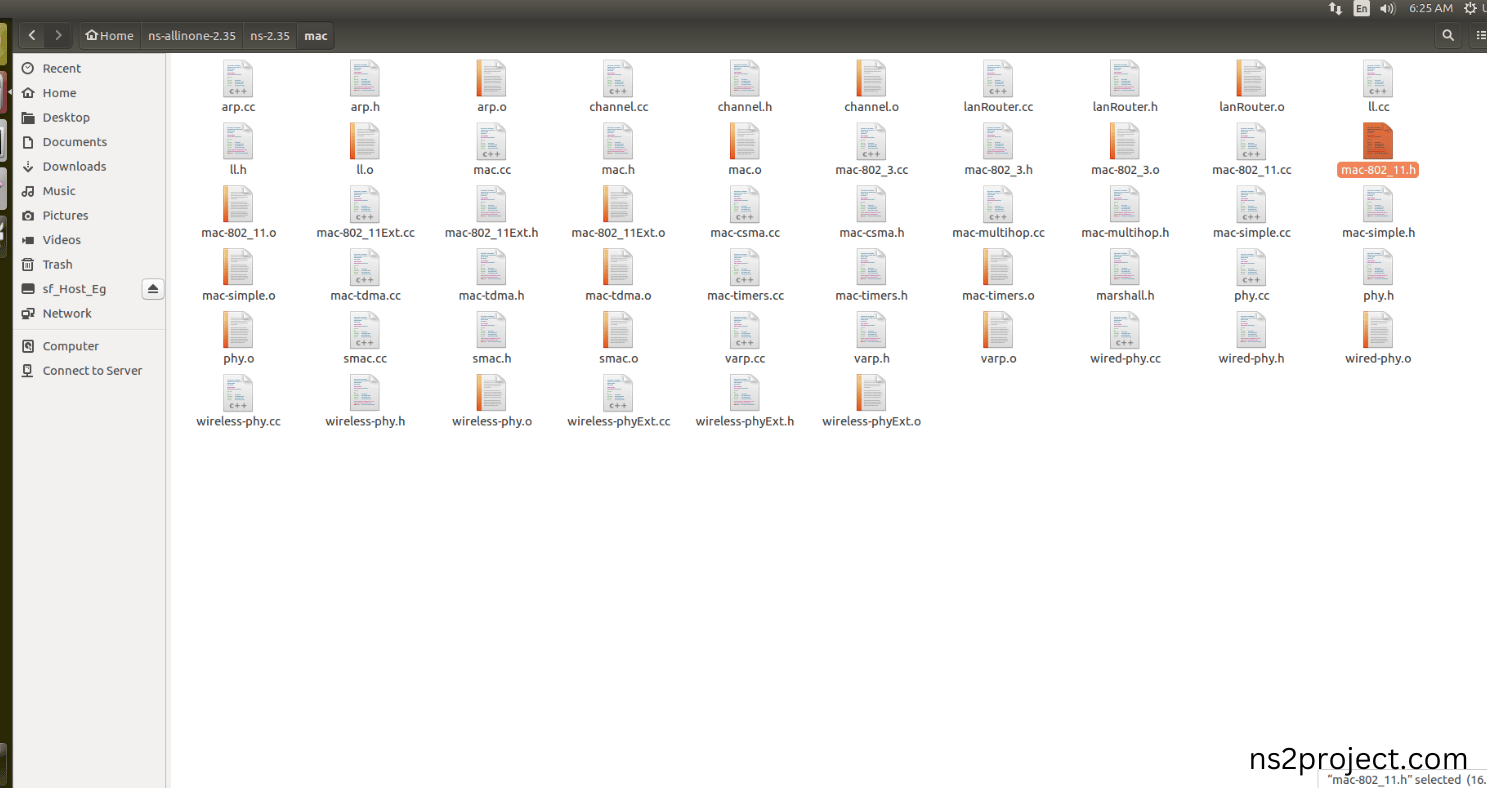Screen dimensions: 1487x788
Task: Select the mac.o file label
Action: coord(745,170)
